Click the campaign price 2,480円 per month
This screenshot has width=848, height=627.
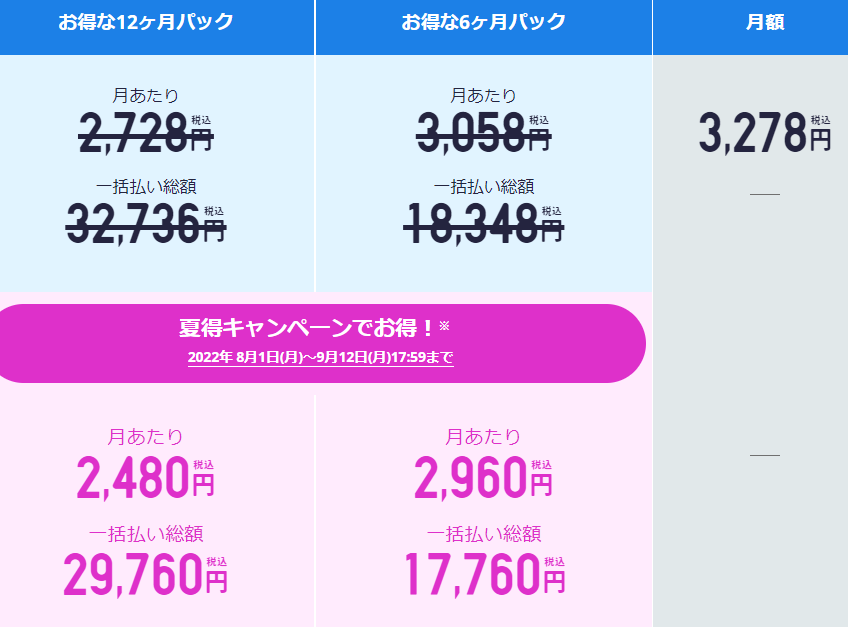click(x=145, y=477)
